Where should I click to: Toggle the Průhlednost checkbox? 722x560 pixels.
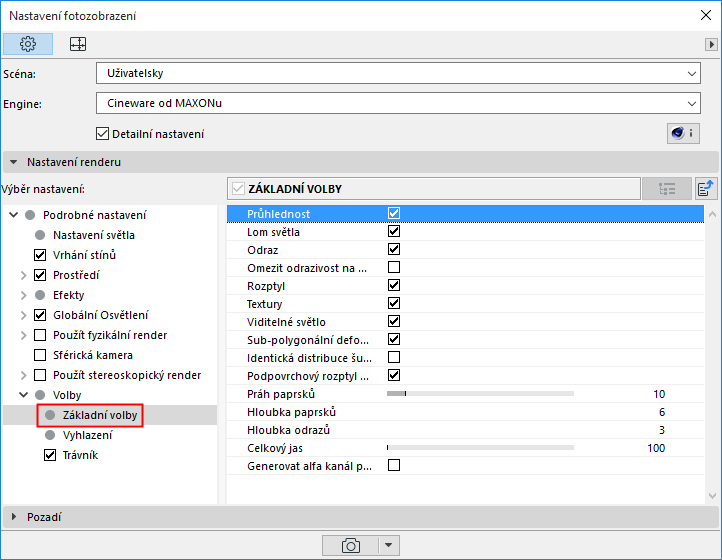tap(394, 213)
